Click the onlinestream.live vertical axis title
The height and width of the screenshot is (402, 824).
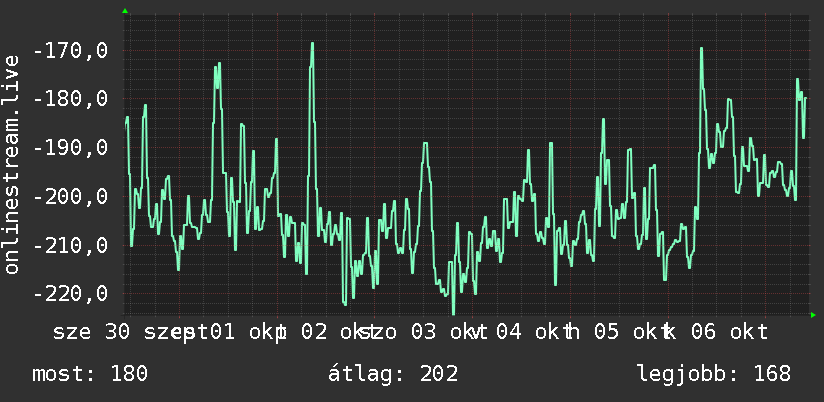click(12, 164)
